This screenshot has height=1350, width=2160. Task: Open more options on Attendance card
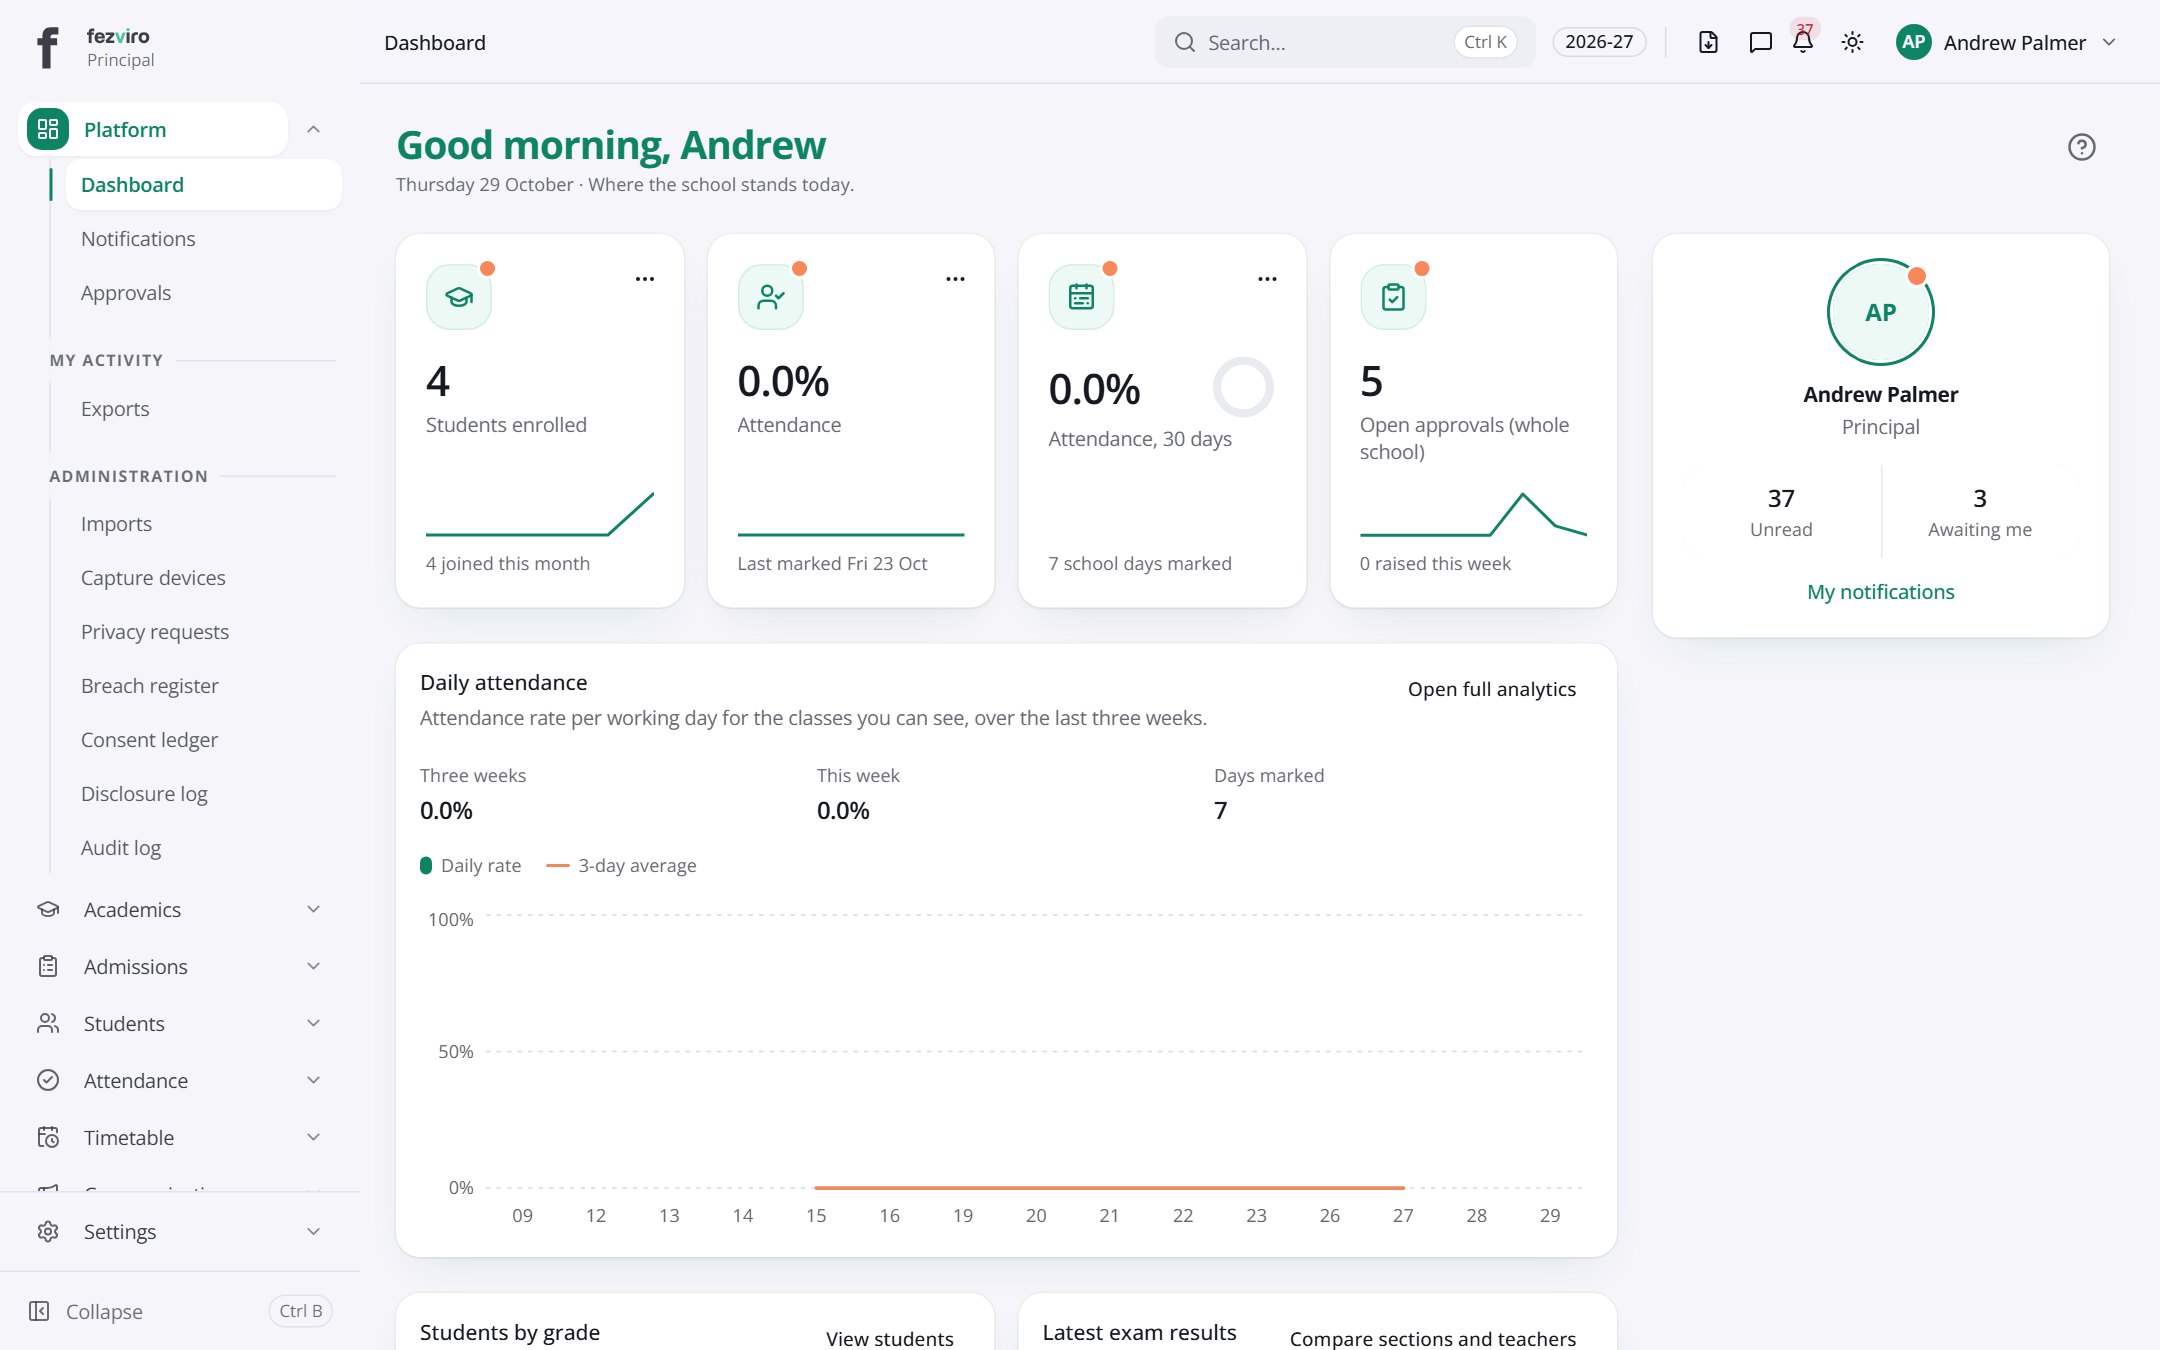pos(956,279)
